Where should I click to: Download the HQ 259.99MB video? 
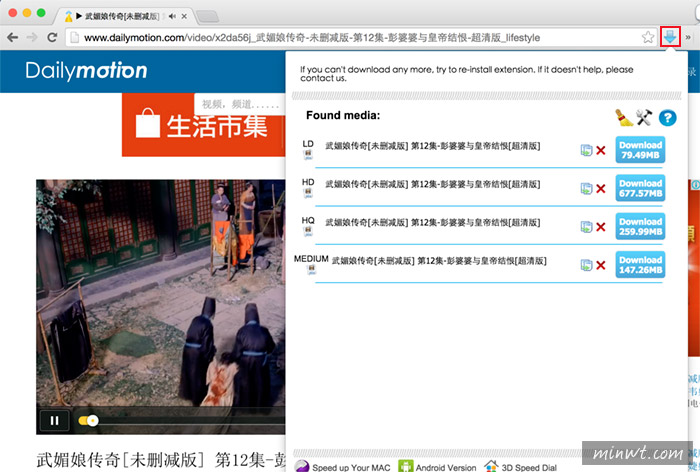pyautogui.click(x=640, y=226)
